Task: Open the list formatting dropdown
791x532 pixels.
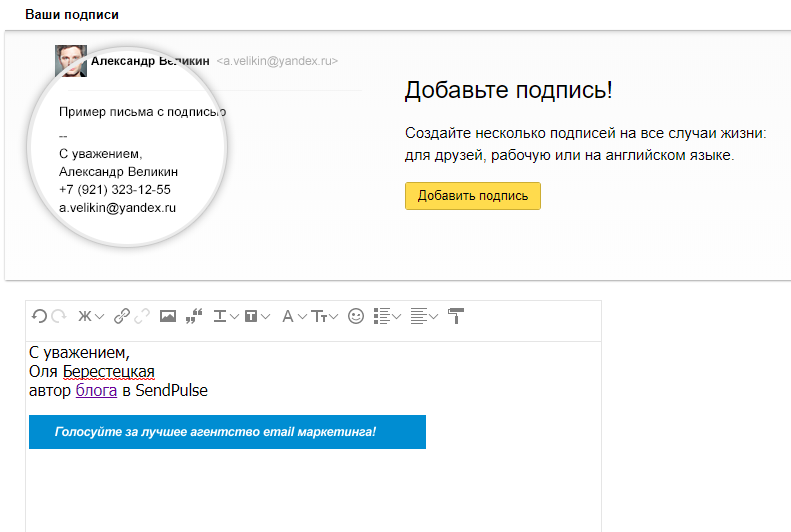Action: (x=387, y=316)
